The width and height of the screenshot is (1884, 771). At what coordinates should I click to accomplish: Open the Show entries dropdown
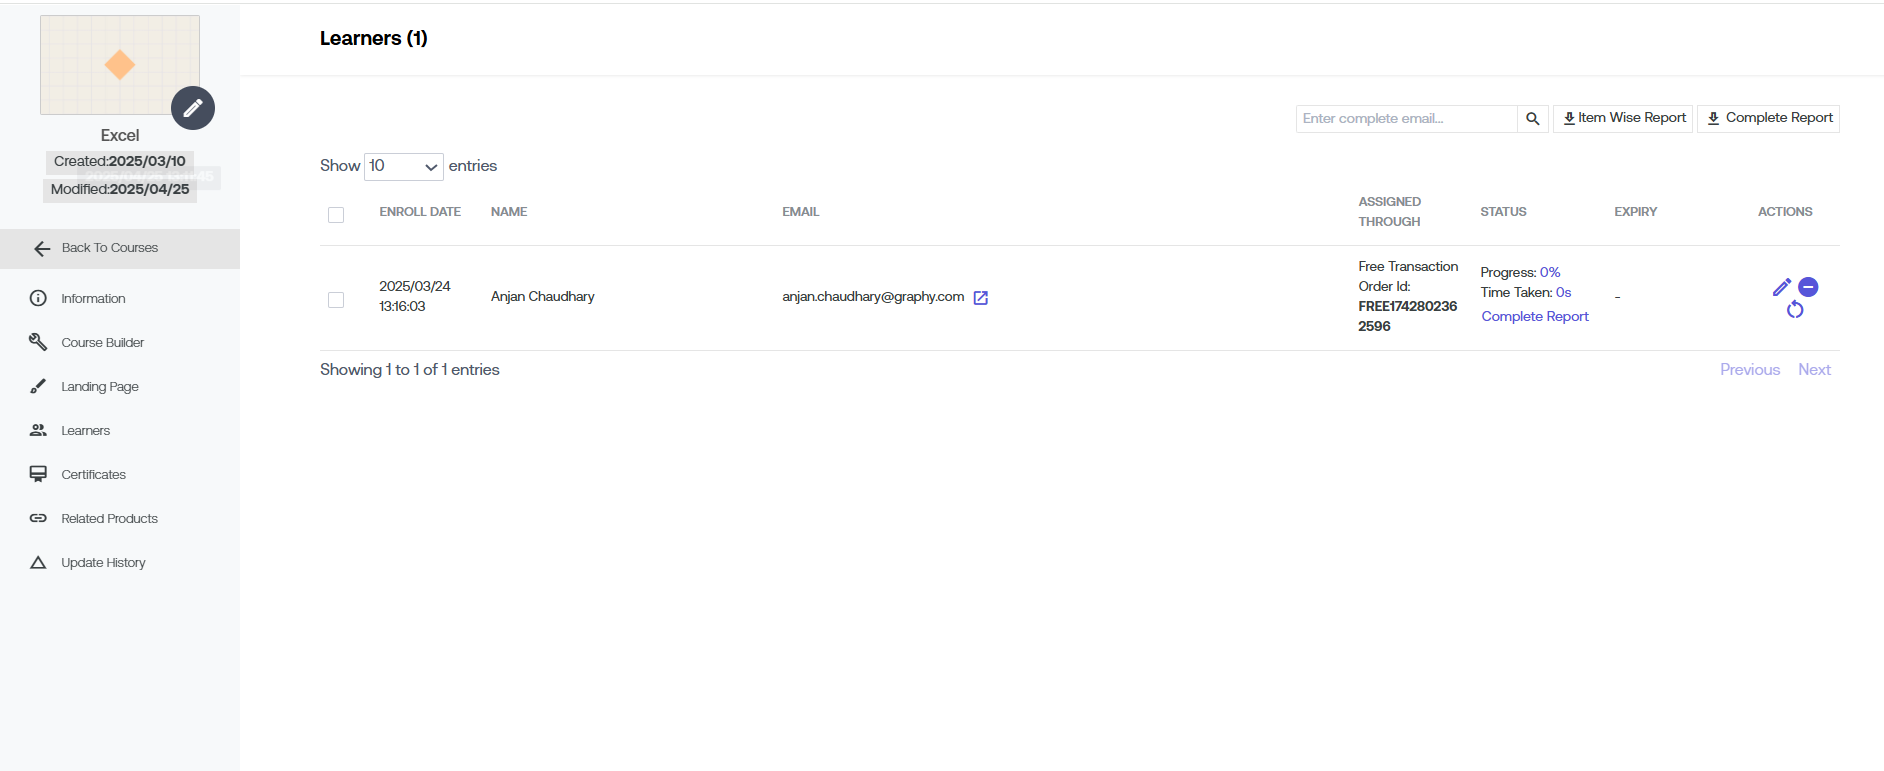[x=403, y=166]
